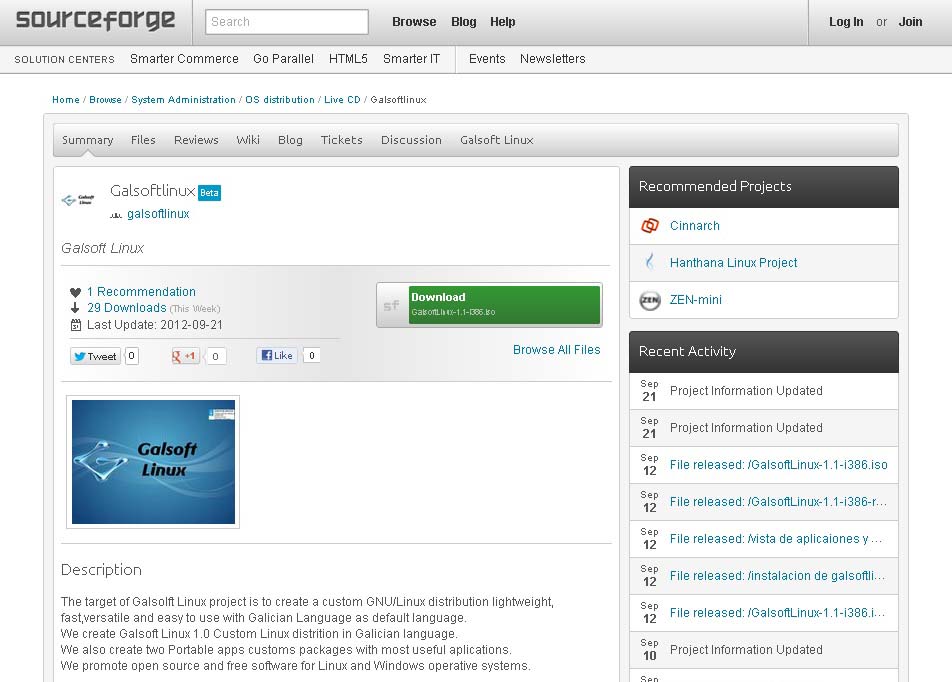Open the Browse menu
This screenshot has width=952, height=682.
[414, 22]
